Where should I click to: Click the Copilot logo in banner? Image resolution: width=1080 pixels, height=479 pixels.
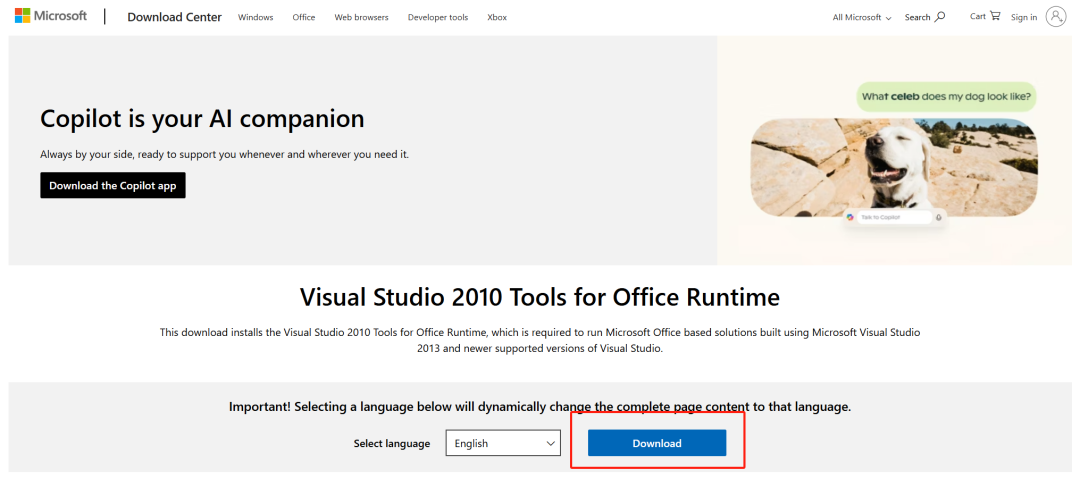click(850, 217)
